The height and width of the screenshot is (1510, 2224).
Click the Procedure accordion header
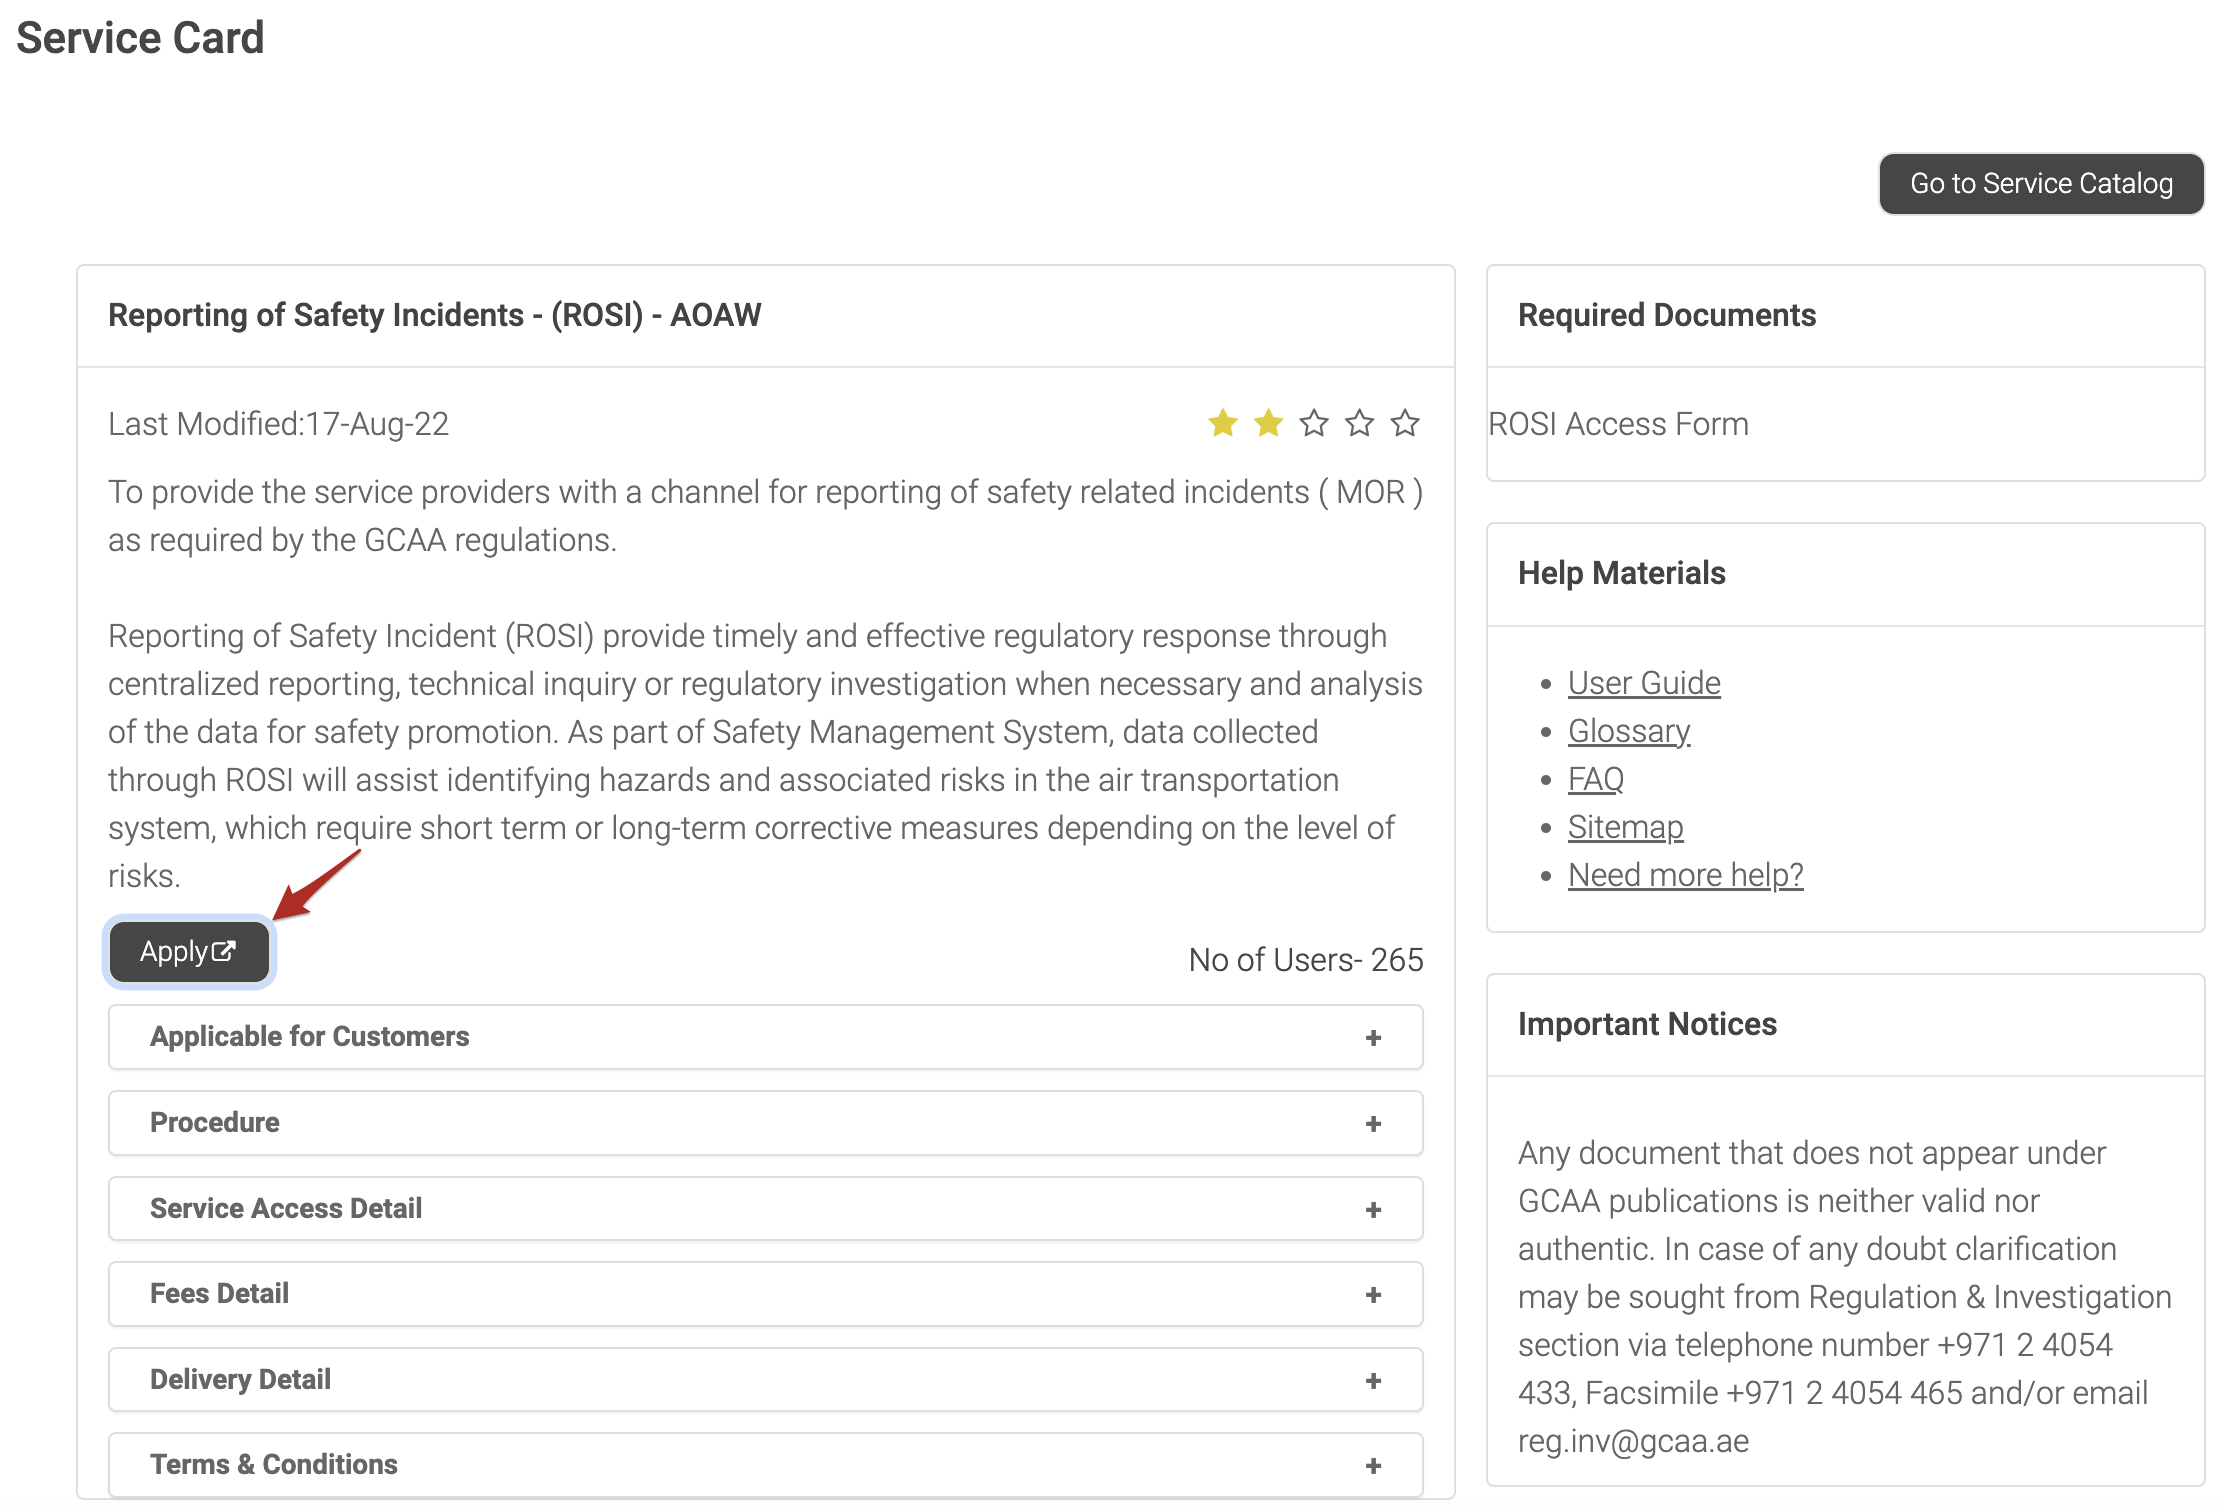215,1122
